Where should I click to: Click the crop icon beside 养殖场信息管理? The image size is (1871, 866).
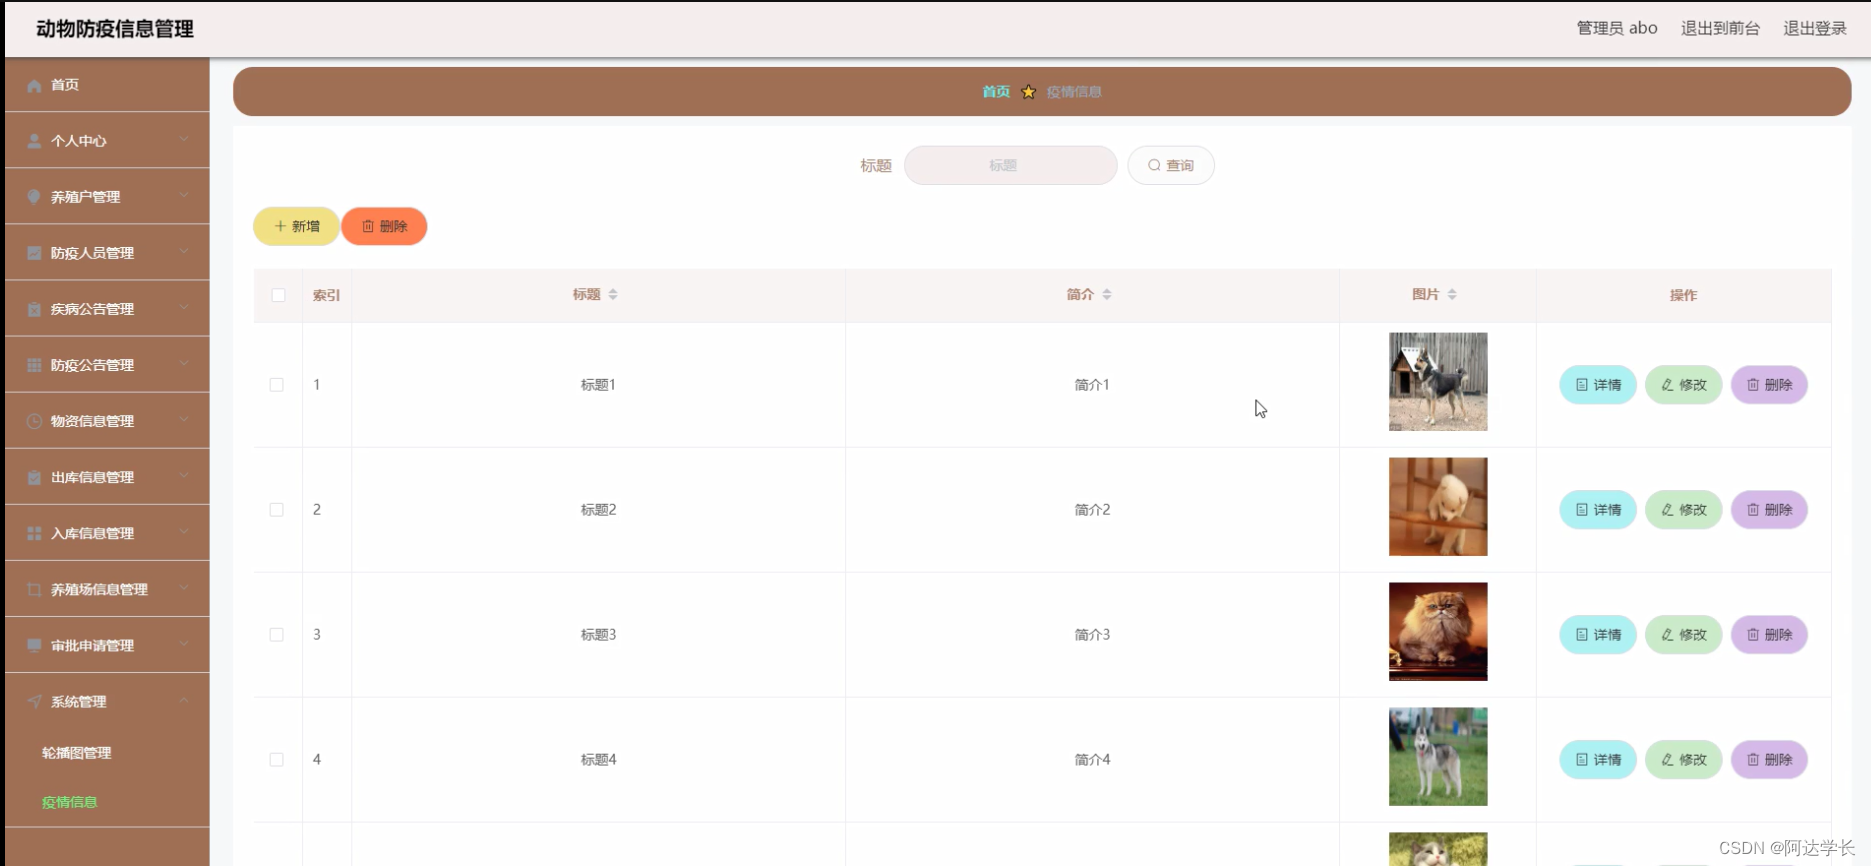coord(34,589)
